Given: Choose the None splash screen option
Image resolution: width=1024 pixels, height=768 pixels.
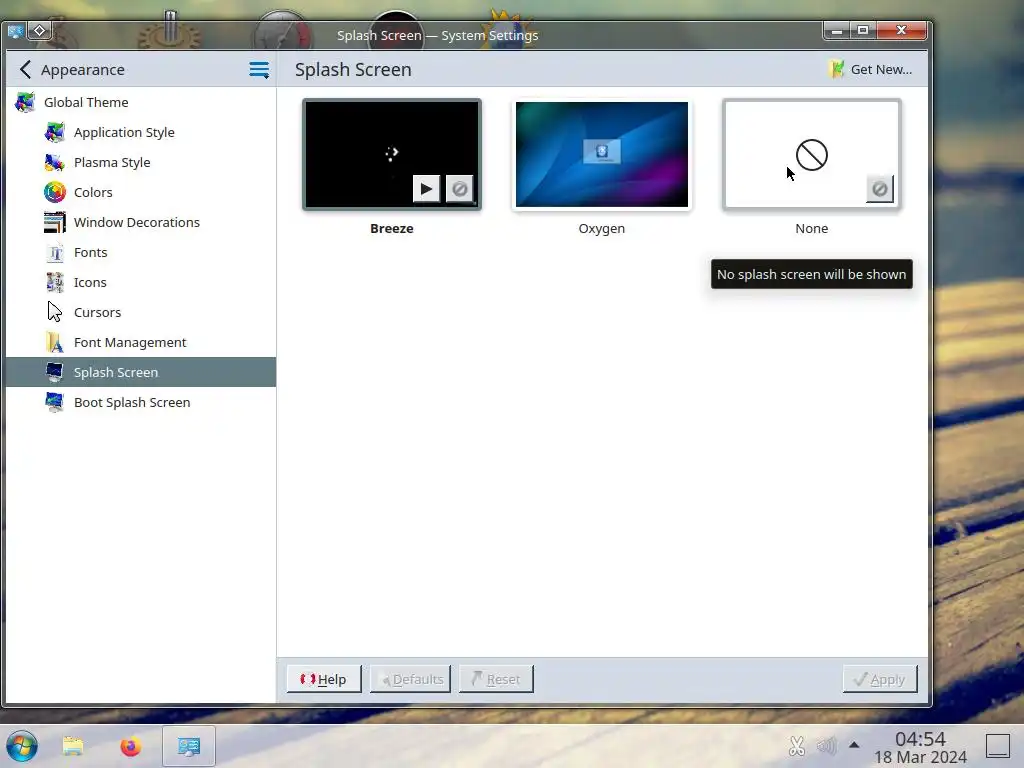Looking at the screenshot, I should pyautogui.click(x=812, y=154).
